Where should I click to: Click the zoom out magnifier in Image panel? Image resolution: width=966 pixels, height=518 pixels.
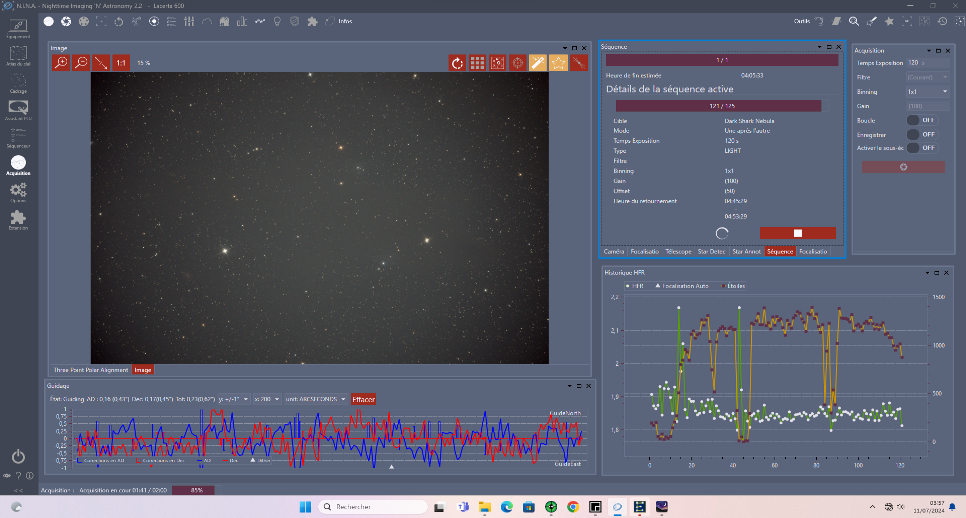81,62
